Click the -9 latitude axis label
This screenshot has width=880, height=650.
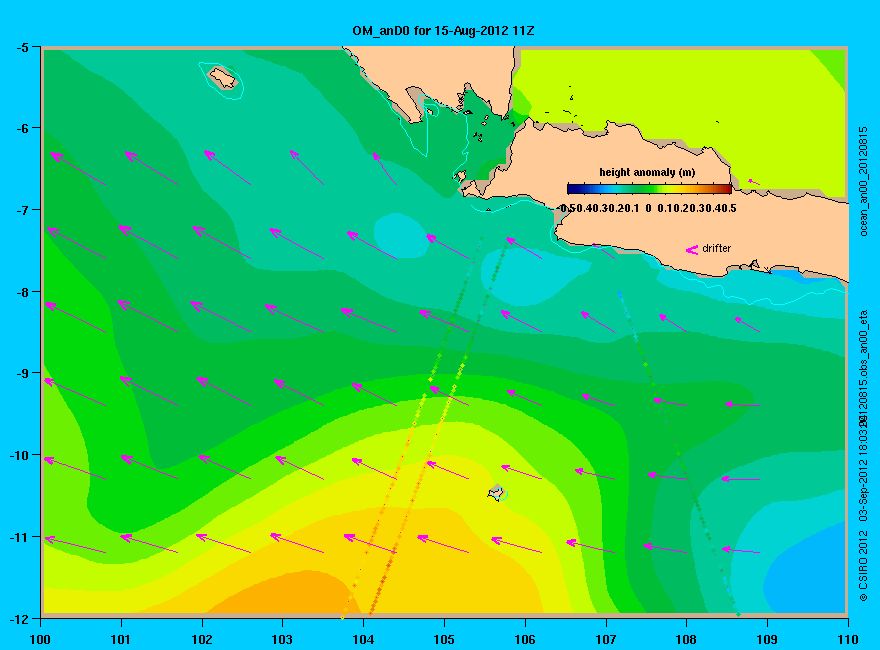point(22,373)
